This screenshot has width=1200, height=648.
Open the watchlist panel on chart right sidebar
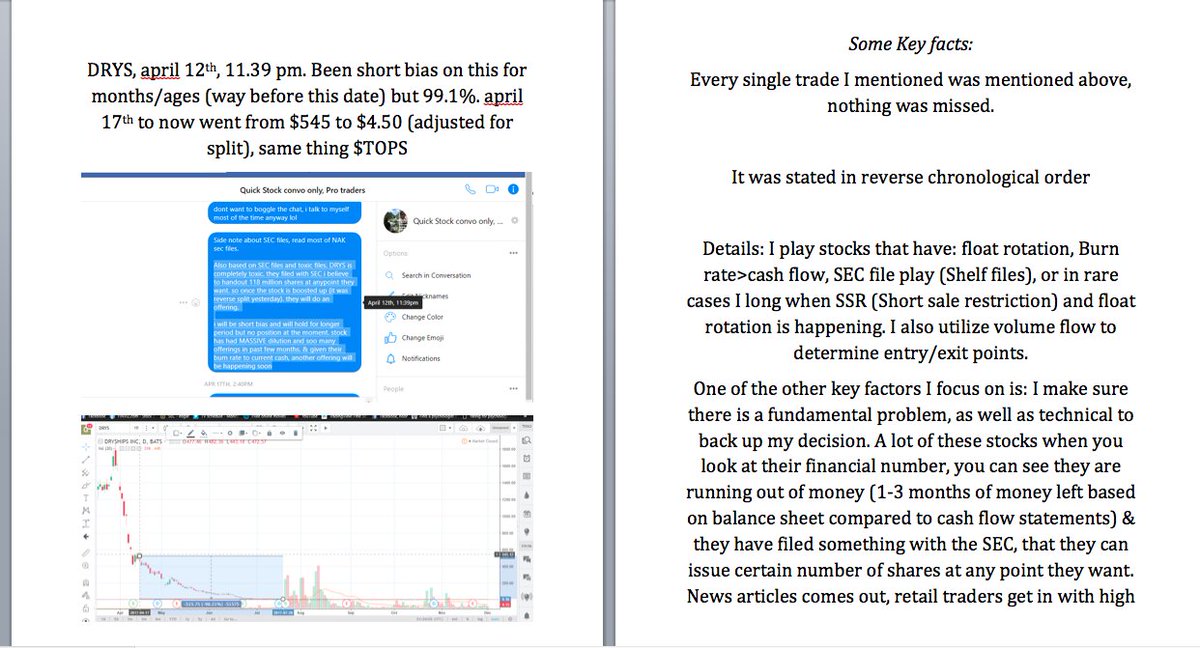[527, 440]
